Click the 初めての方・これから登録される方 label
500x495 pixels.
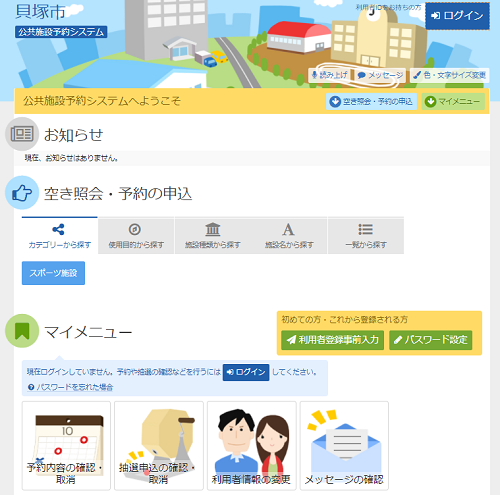[x=345, y=320]
